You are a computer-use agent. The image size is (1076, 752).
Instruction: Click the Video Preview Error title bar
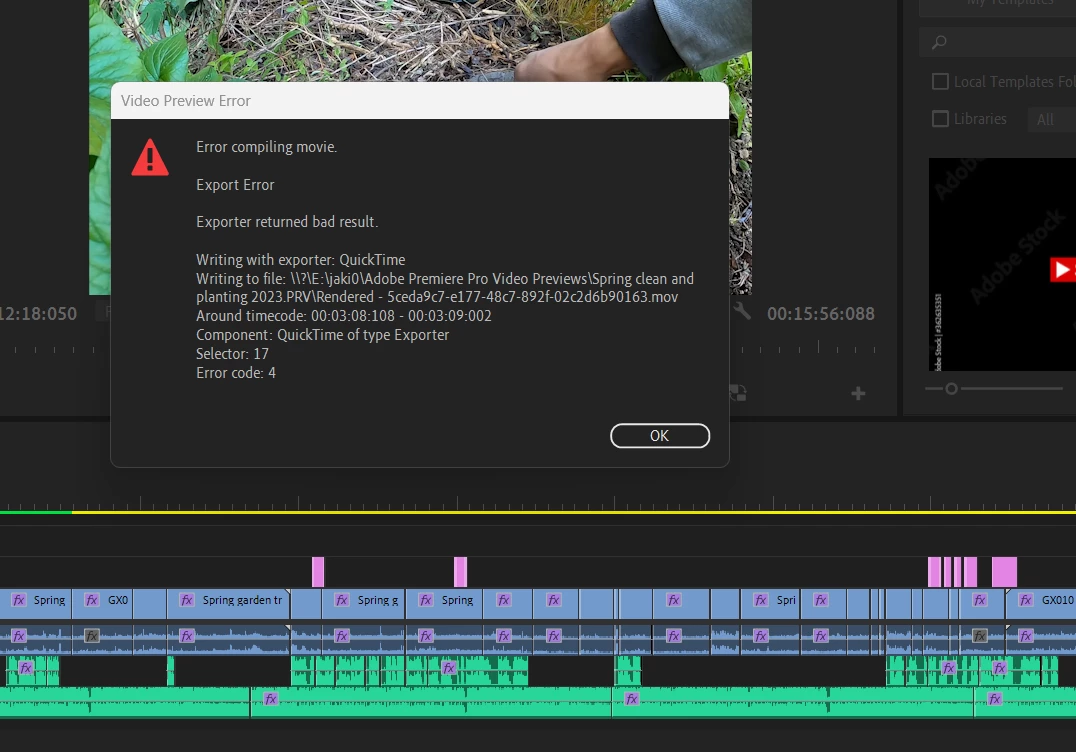click(420, 101)
